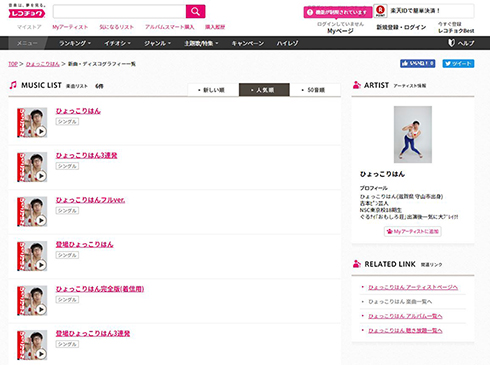Screen dimensions: 490x365
Task: Play preview of ひょっこりはん single
Action: (x=41, y=131)
